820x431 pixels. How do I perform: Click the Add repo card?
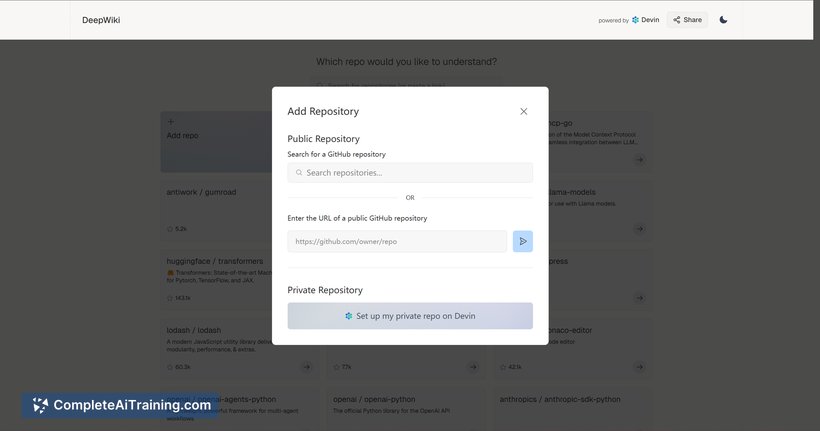(217, 142)
